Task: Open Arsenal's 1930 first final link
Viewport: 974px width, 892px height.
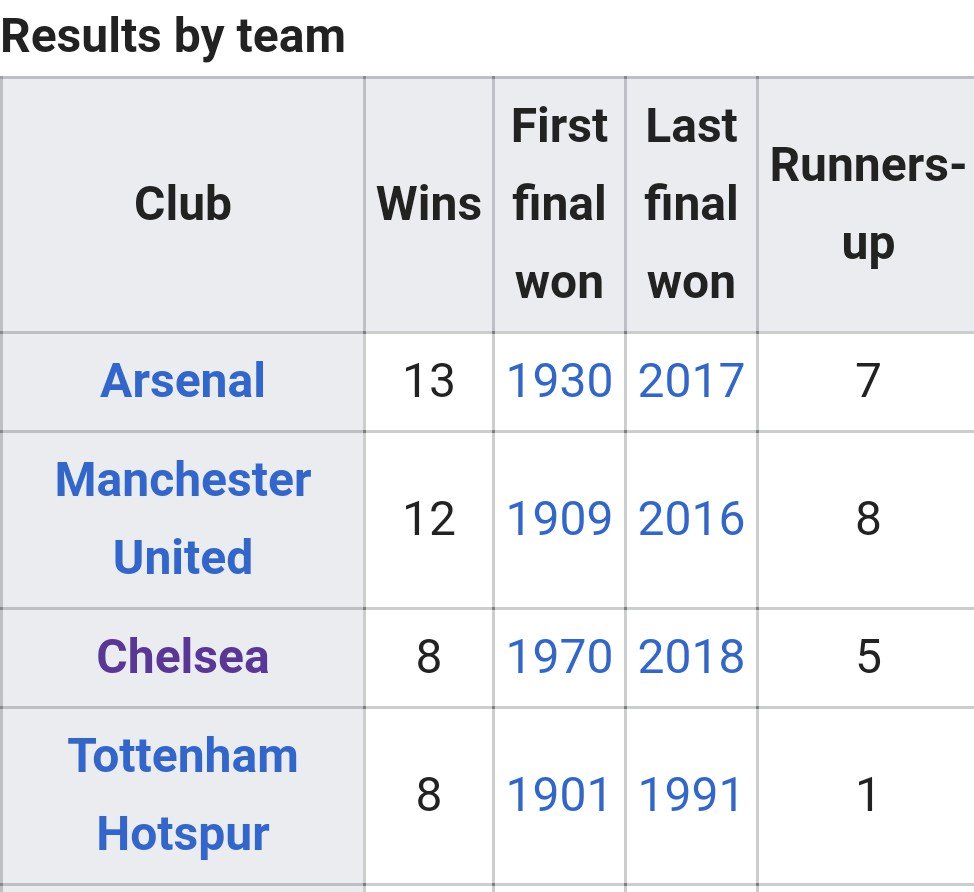Action: [x=559, y=380]
